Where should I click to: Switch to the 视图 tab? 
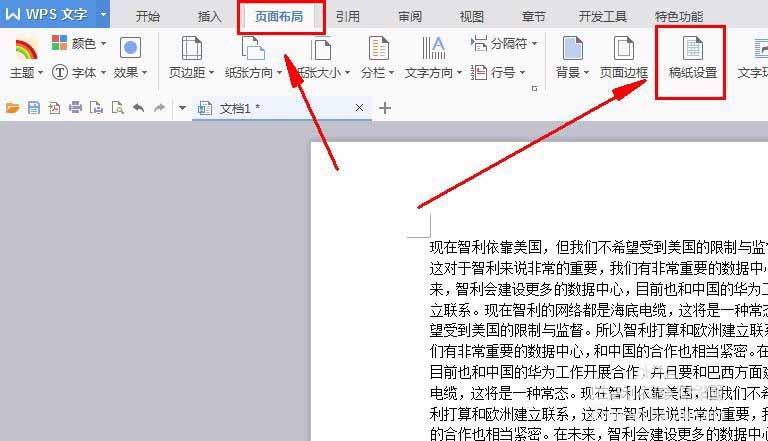tap(472, 17)
